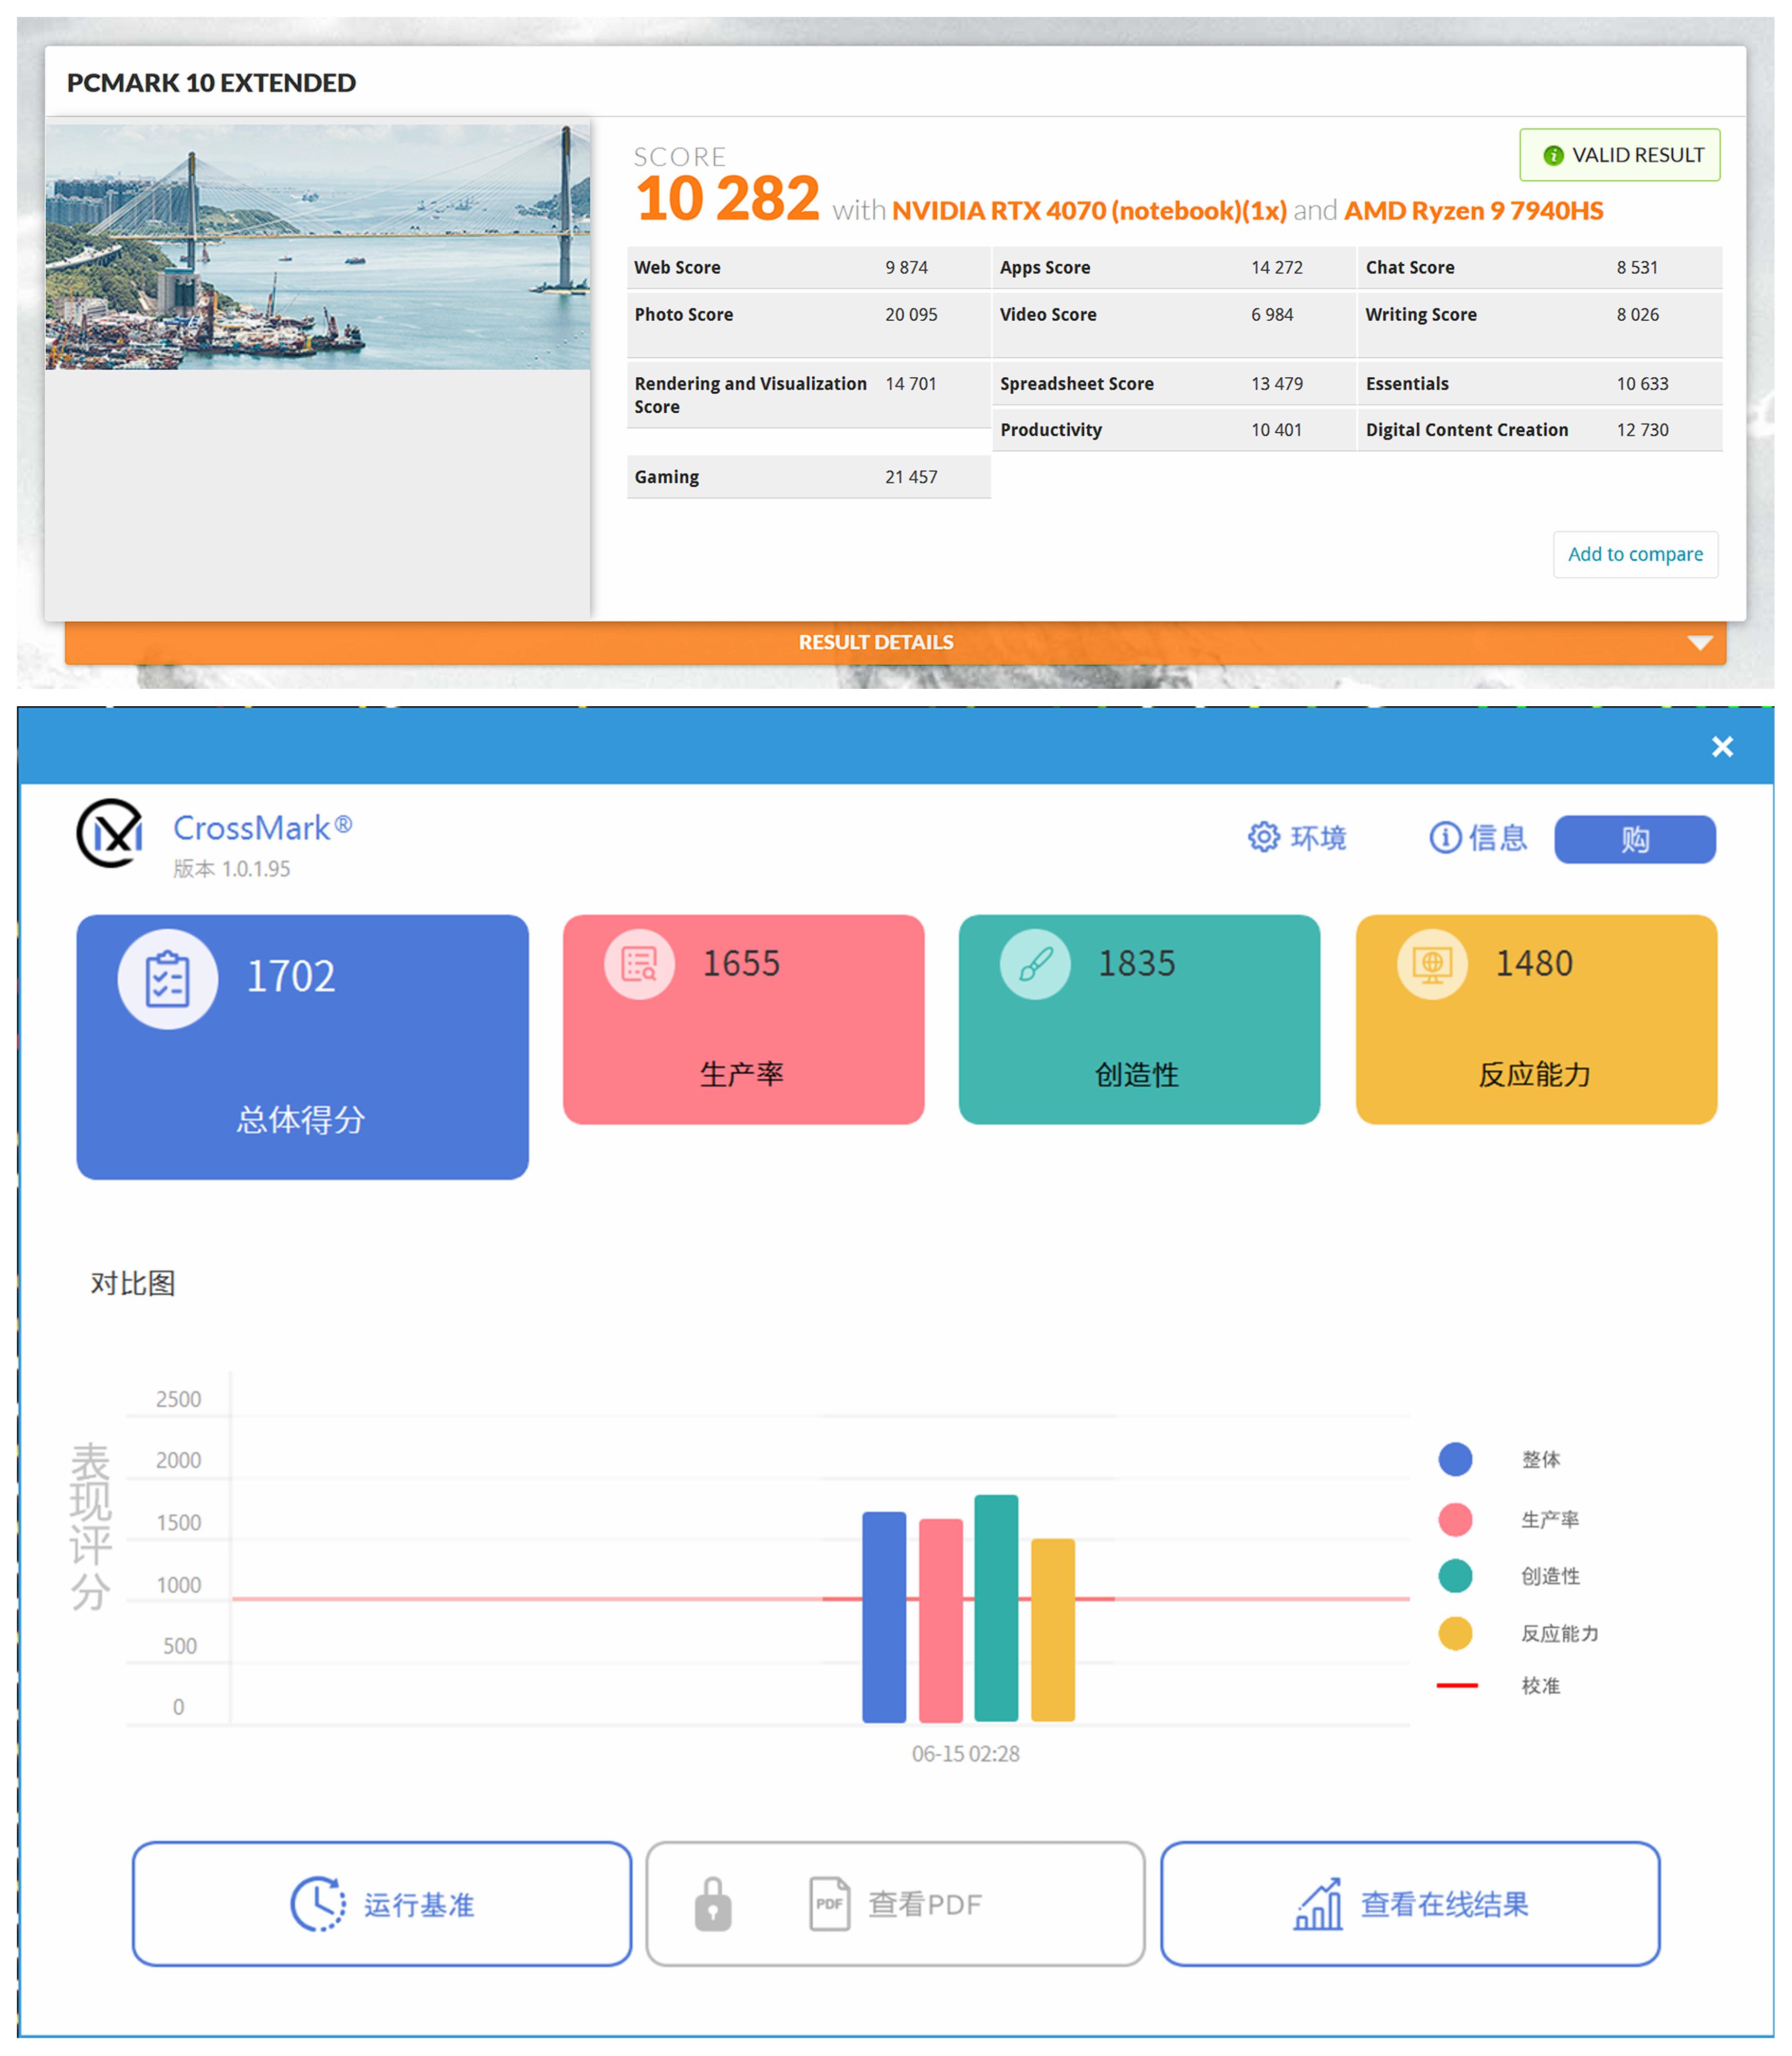Click the overall score clipboard icon
The height and width of the screenshot is (2056, 1792).
(x=167, y=978)
